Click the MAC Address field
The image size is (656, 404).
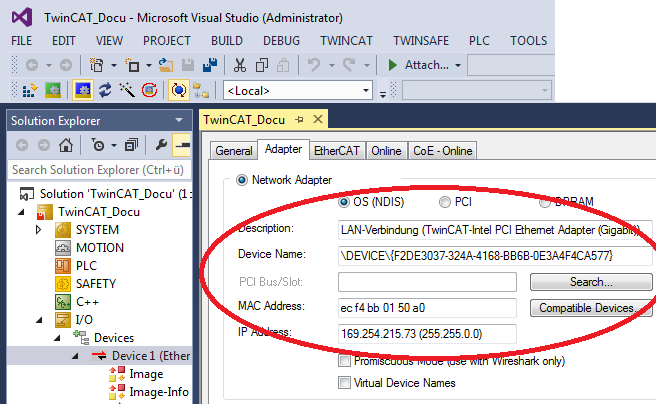[x=427, y=308]
